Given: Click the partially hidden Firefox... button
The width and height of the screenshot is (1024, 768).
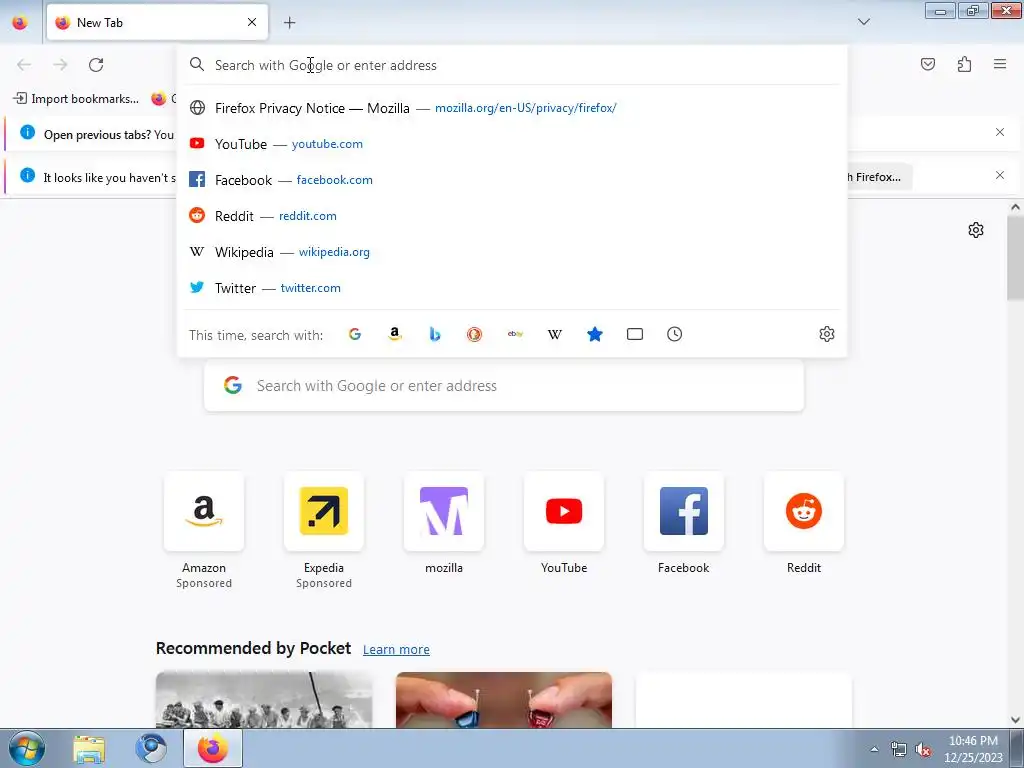Looking at the screenshot, I should [x=878, y=177].
